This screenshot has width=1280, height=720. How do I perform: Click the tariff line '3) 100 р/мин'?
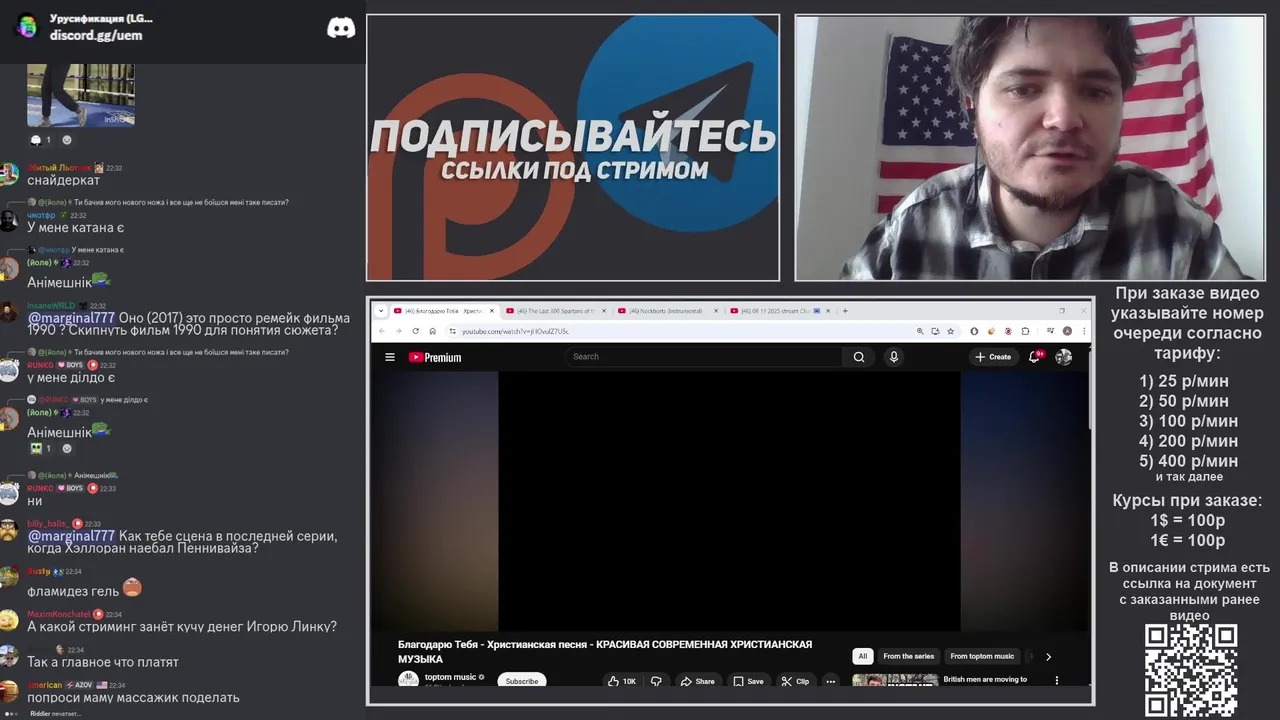(1188, 421)
